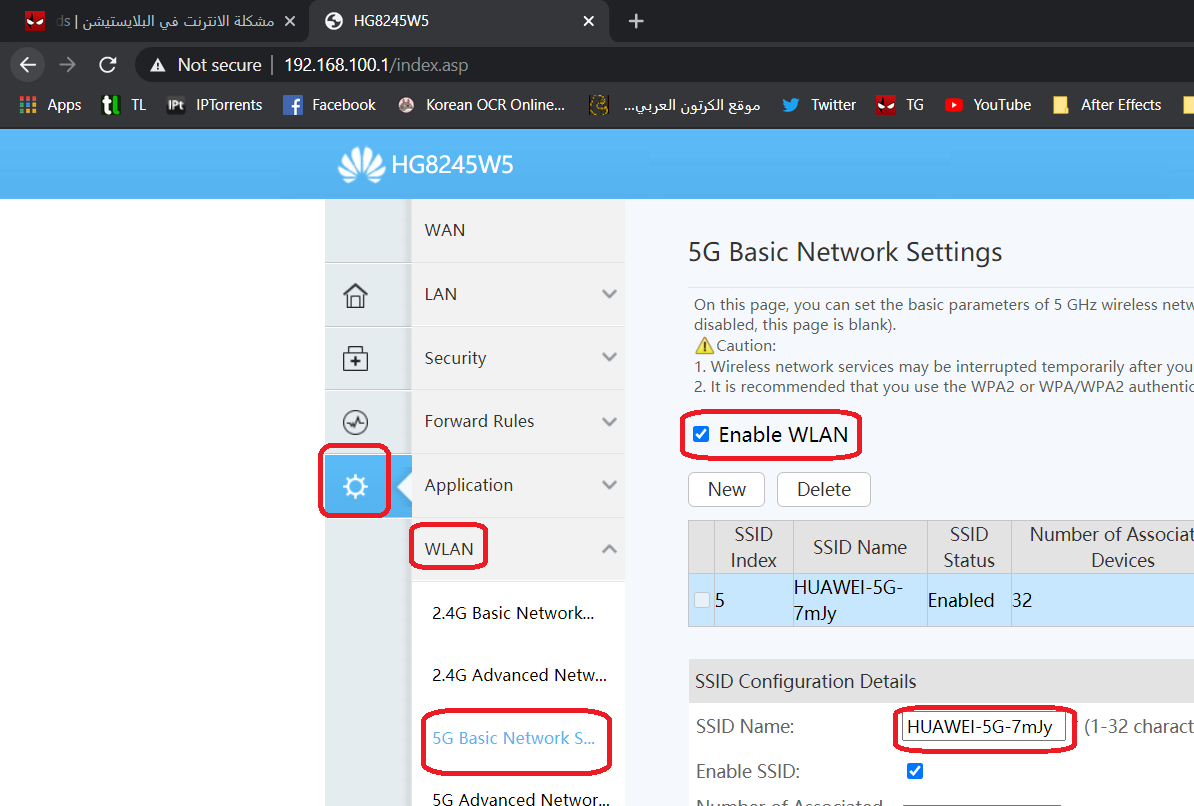Open the TG bookmark
Viewport: 1194px width, 806px height.
[899, 105]
